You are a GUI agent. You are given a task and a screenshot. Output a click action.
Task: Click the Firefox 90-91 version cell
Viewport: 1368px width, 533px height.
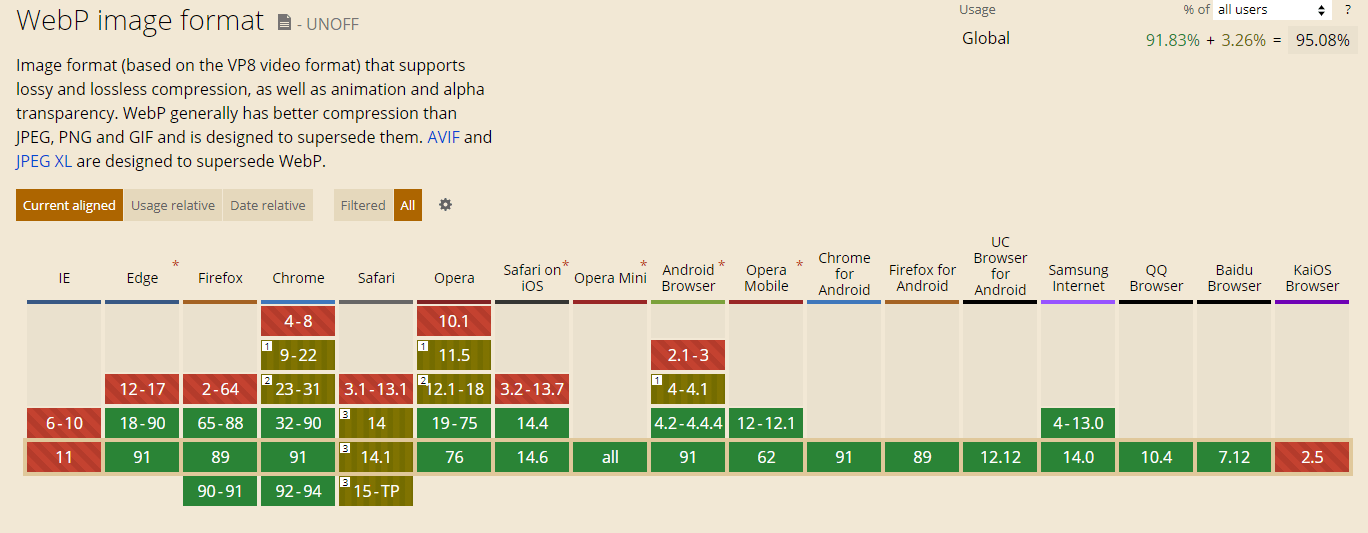(220, 491)
